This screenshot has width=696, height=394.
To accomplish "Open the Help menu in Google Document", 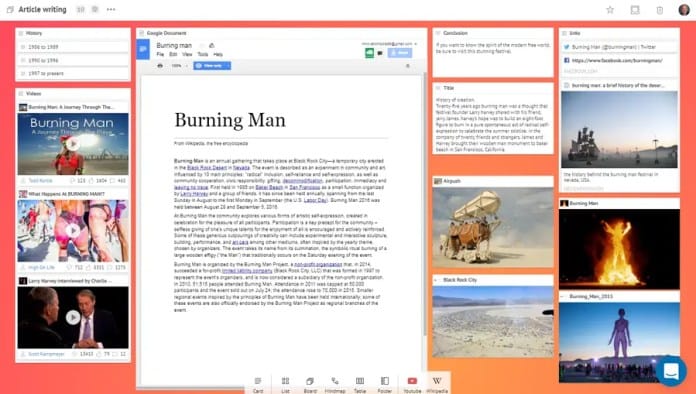I will coord(218,54).
